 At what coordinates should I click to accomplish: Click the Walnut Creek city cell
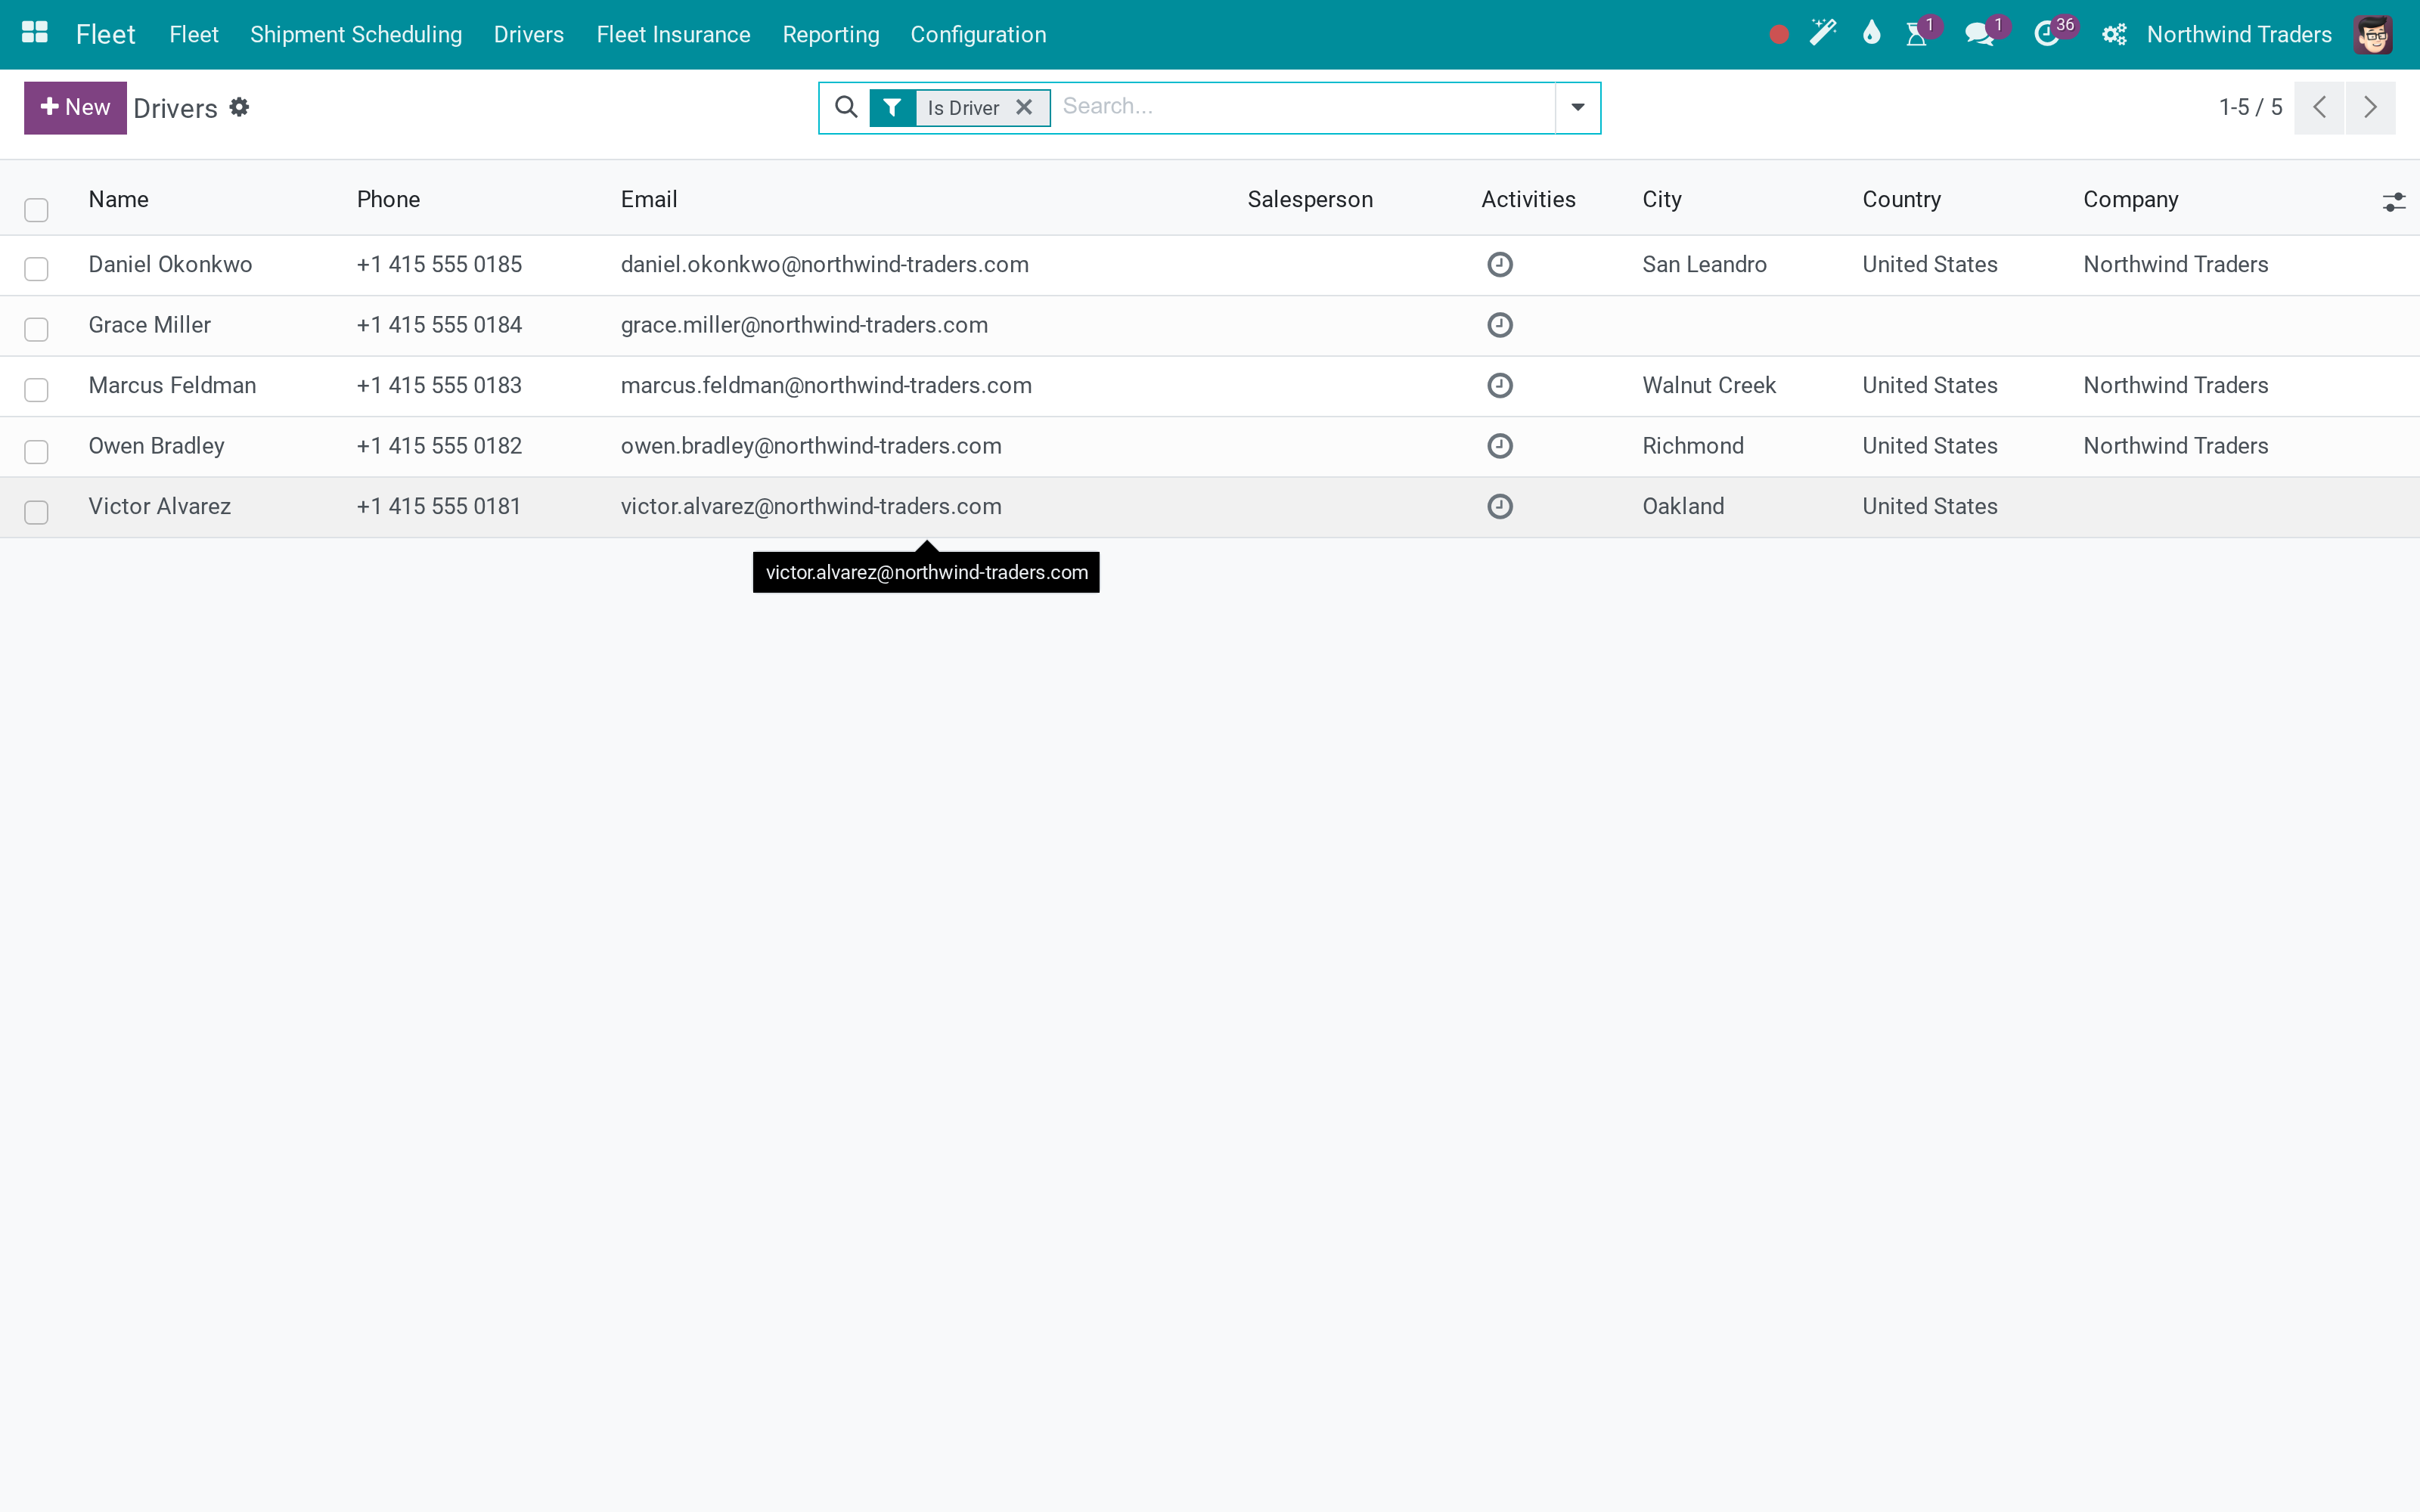tap(1709, 386)
